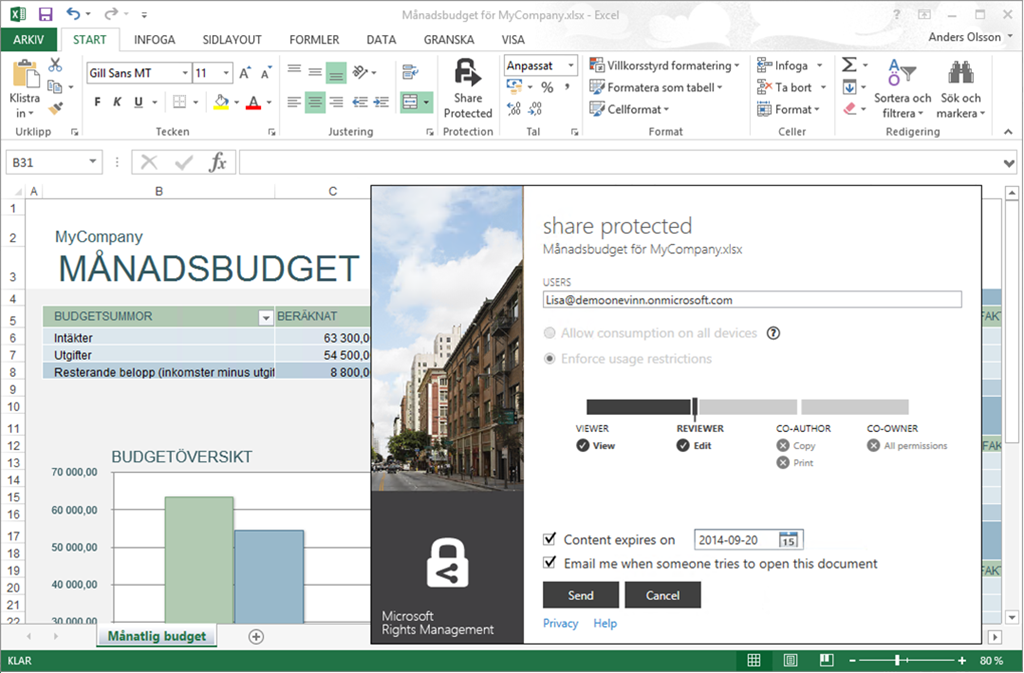Image resolution: width=1024 pixels, height=673 pixels.
Task: Toggle Email me when someone opens checkbox
Action: pyautogui.click(x=549, y=563)
